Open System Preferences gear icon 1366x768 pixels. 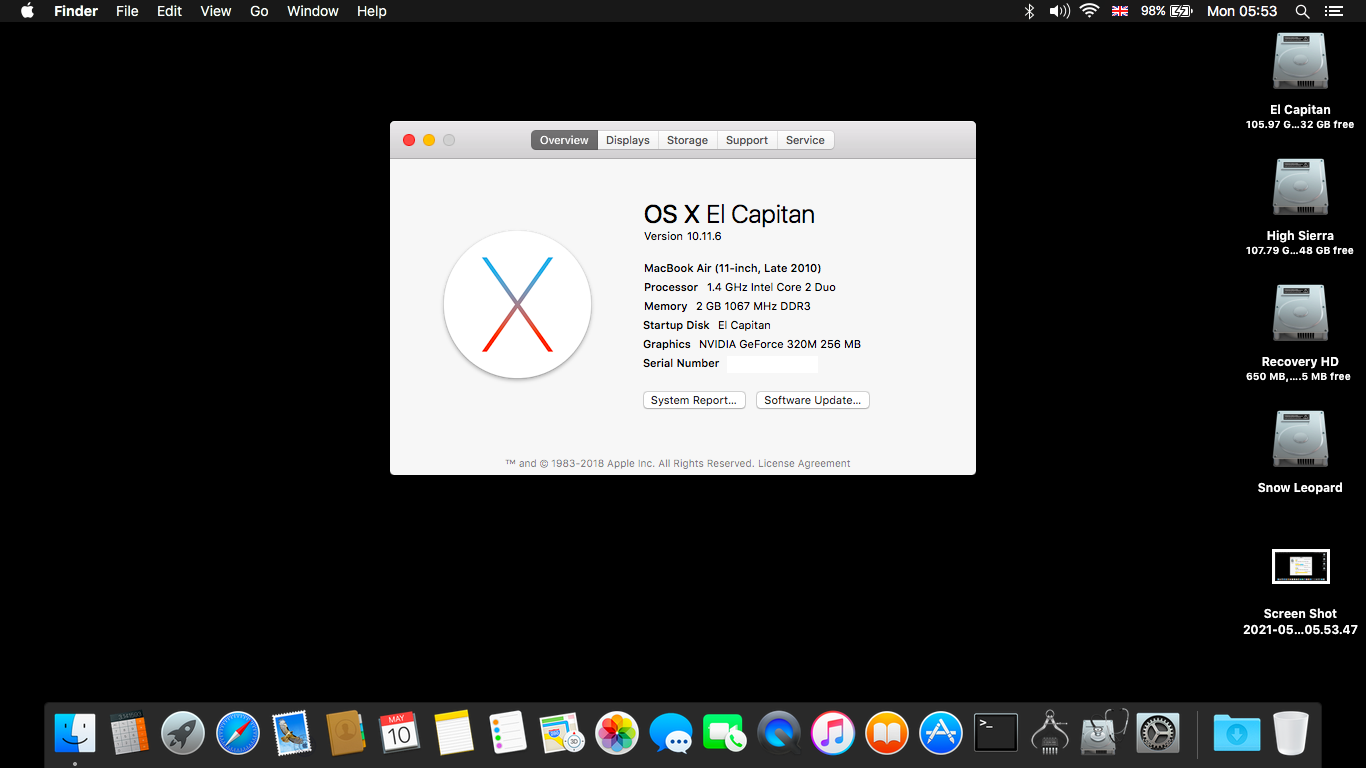[1159, 733]
